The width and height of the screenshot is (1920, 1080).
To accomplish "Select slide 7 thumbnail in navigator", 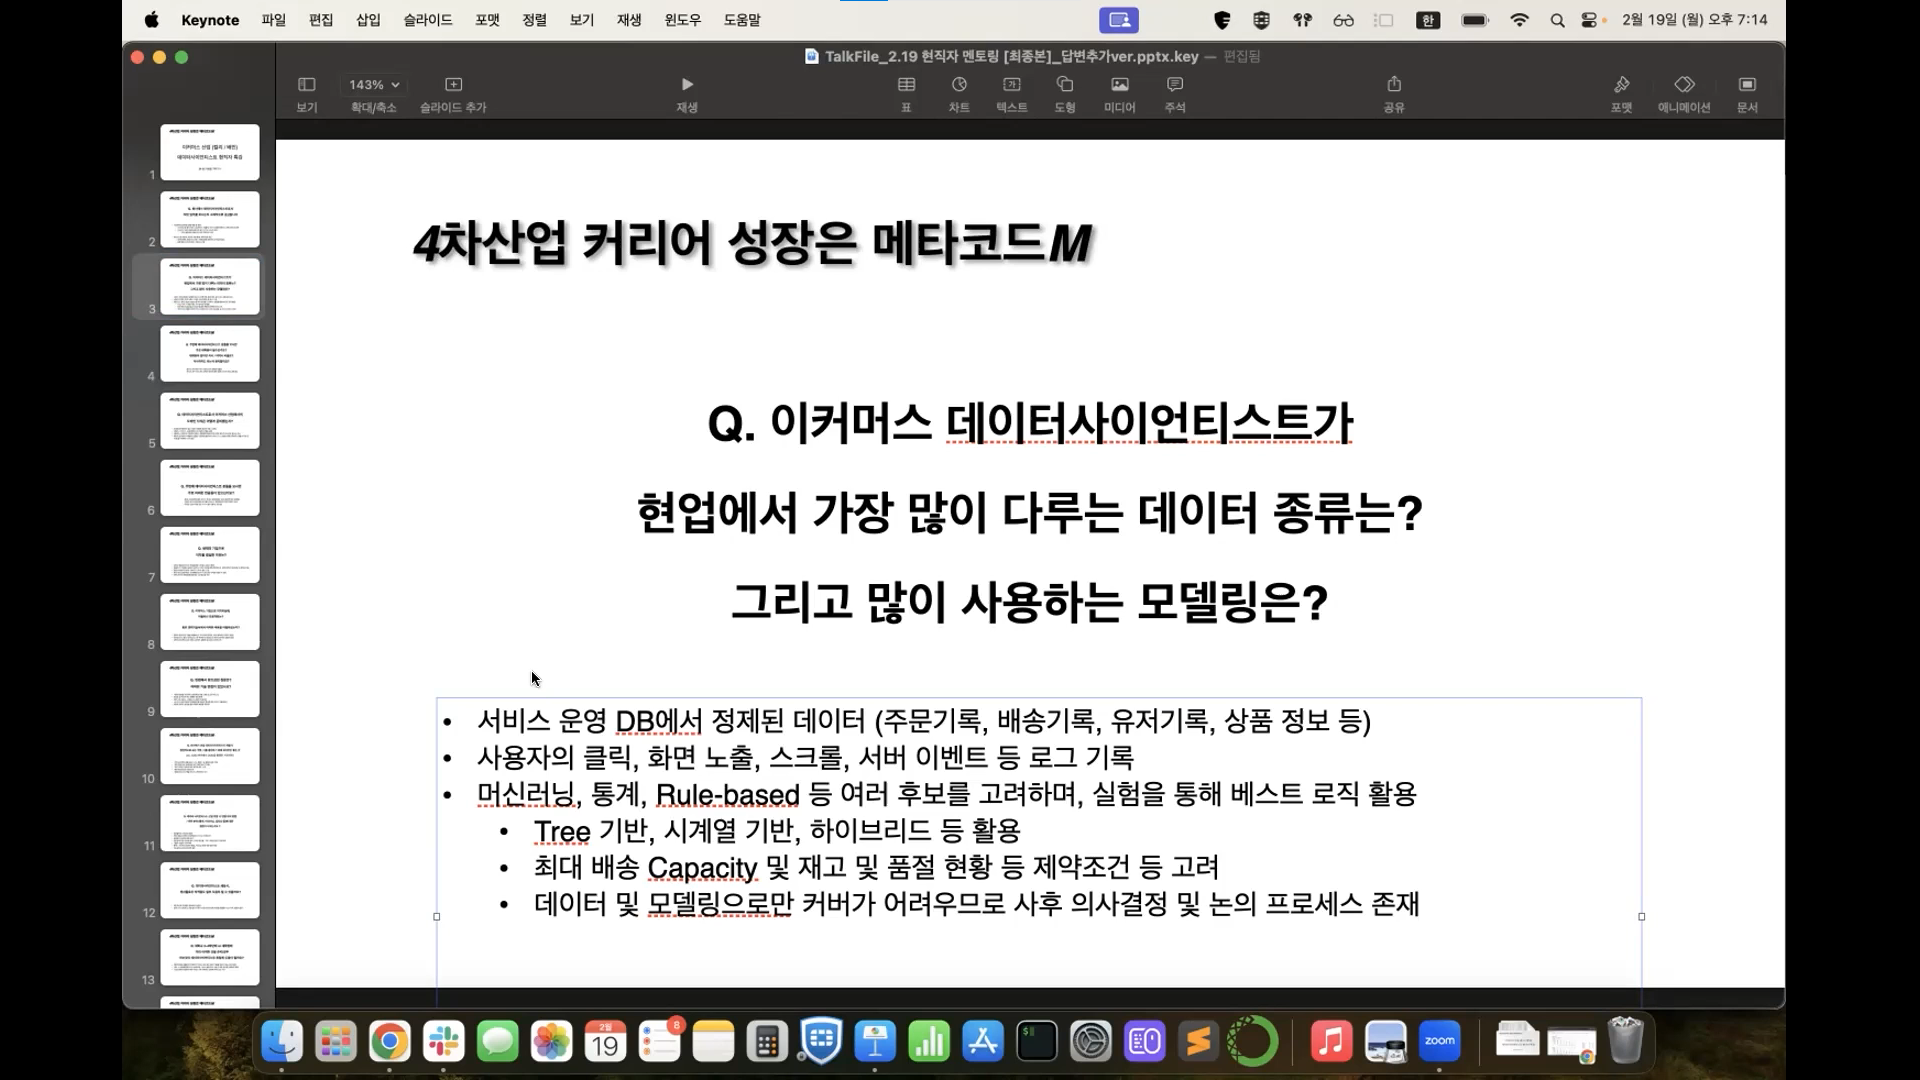I will (x=210, y=555).
